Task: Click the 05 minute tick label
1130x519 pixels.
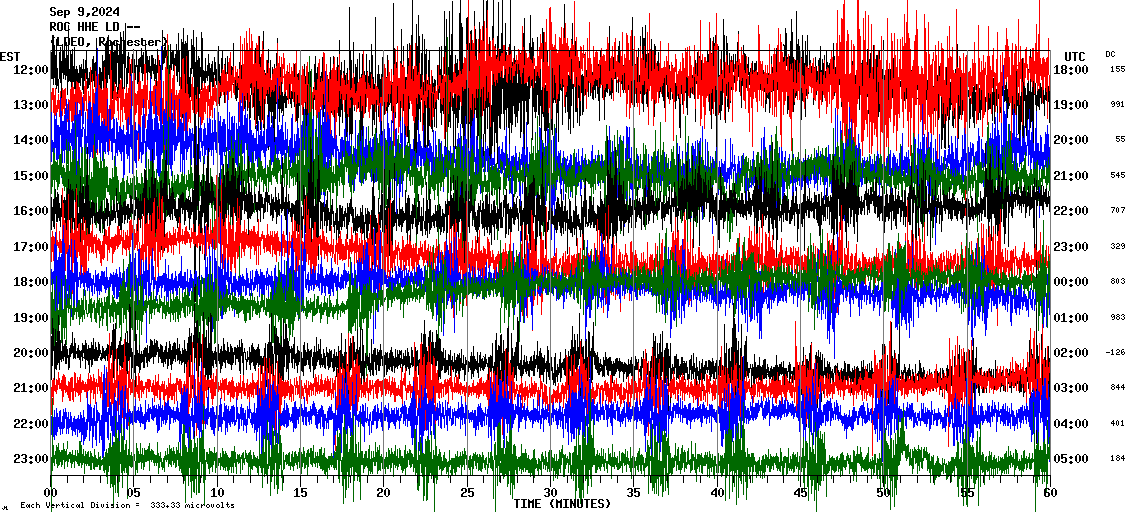Action: pyautogui.click(x=134, y=493)
